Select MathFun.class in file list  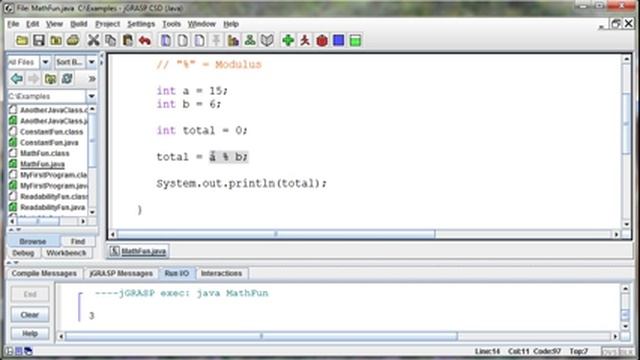[45, 153]
